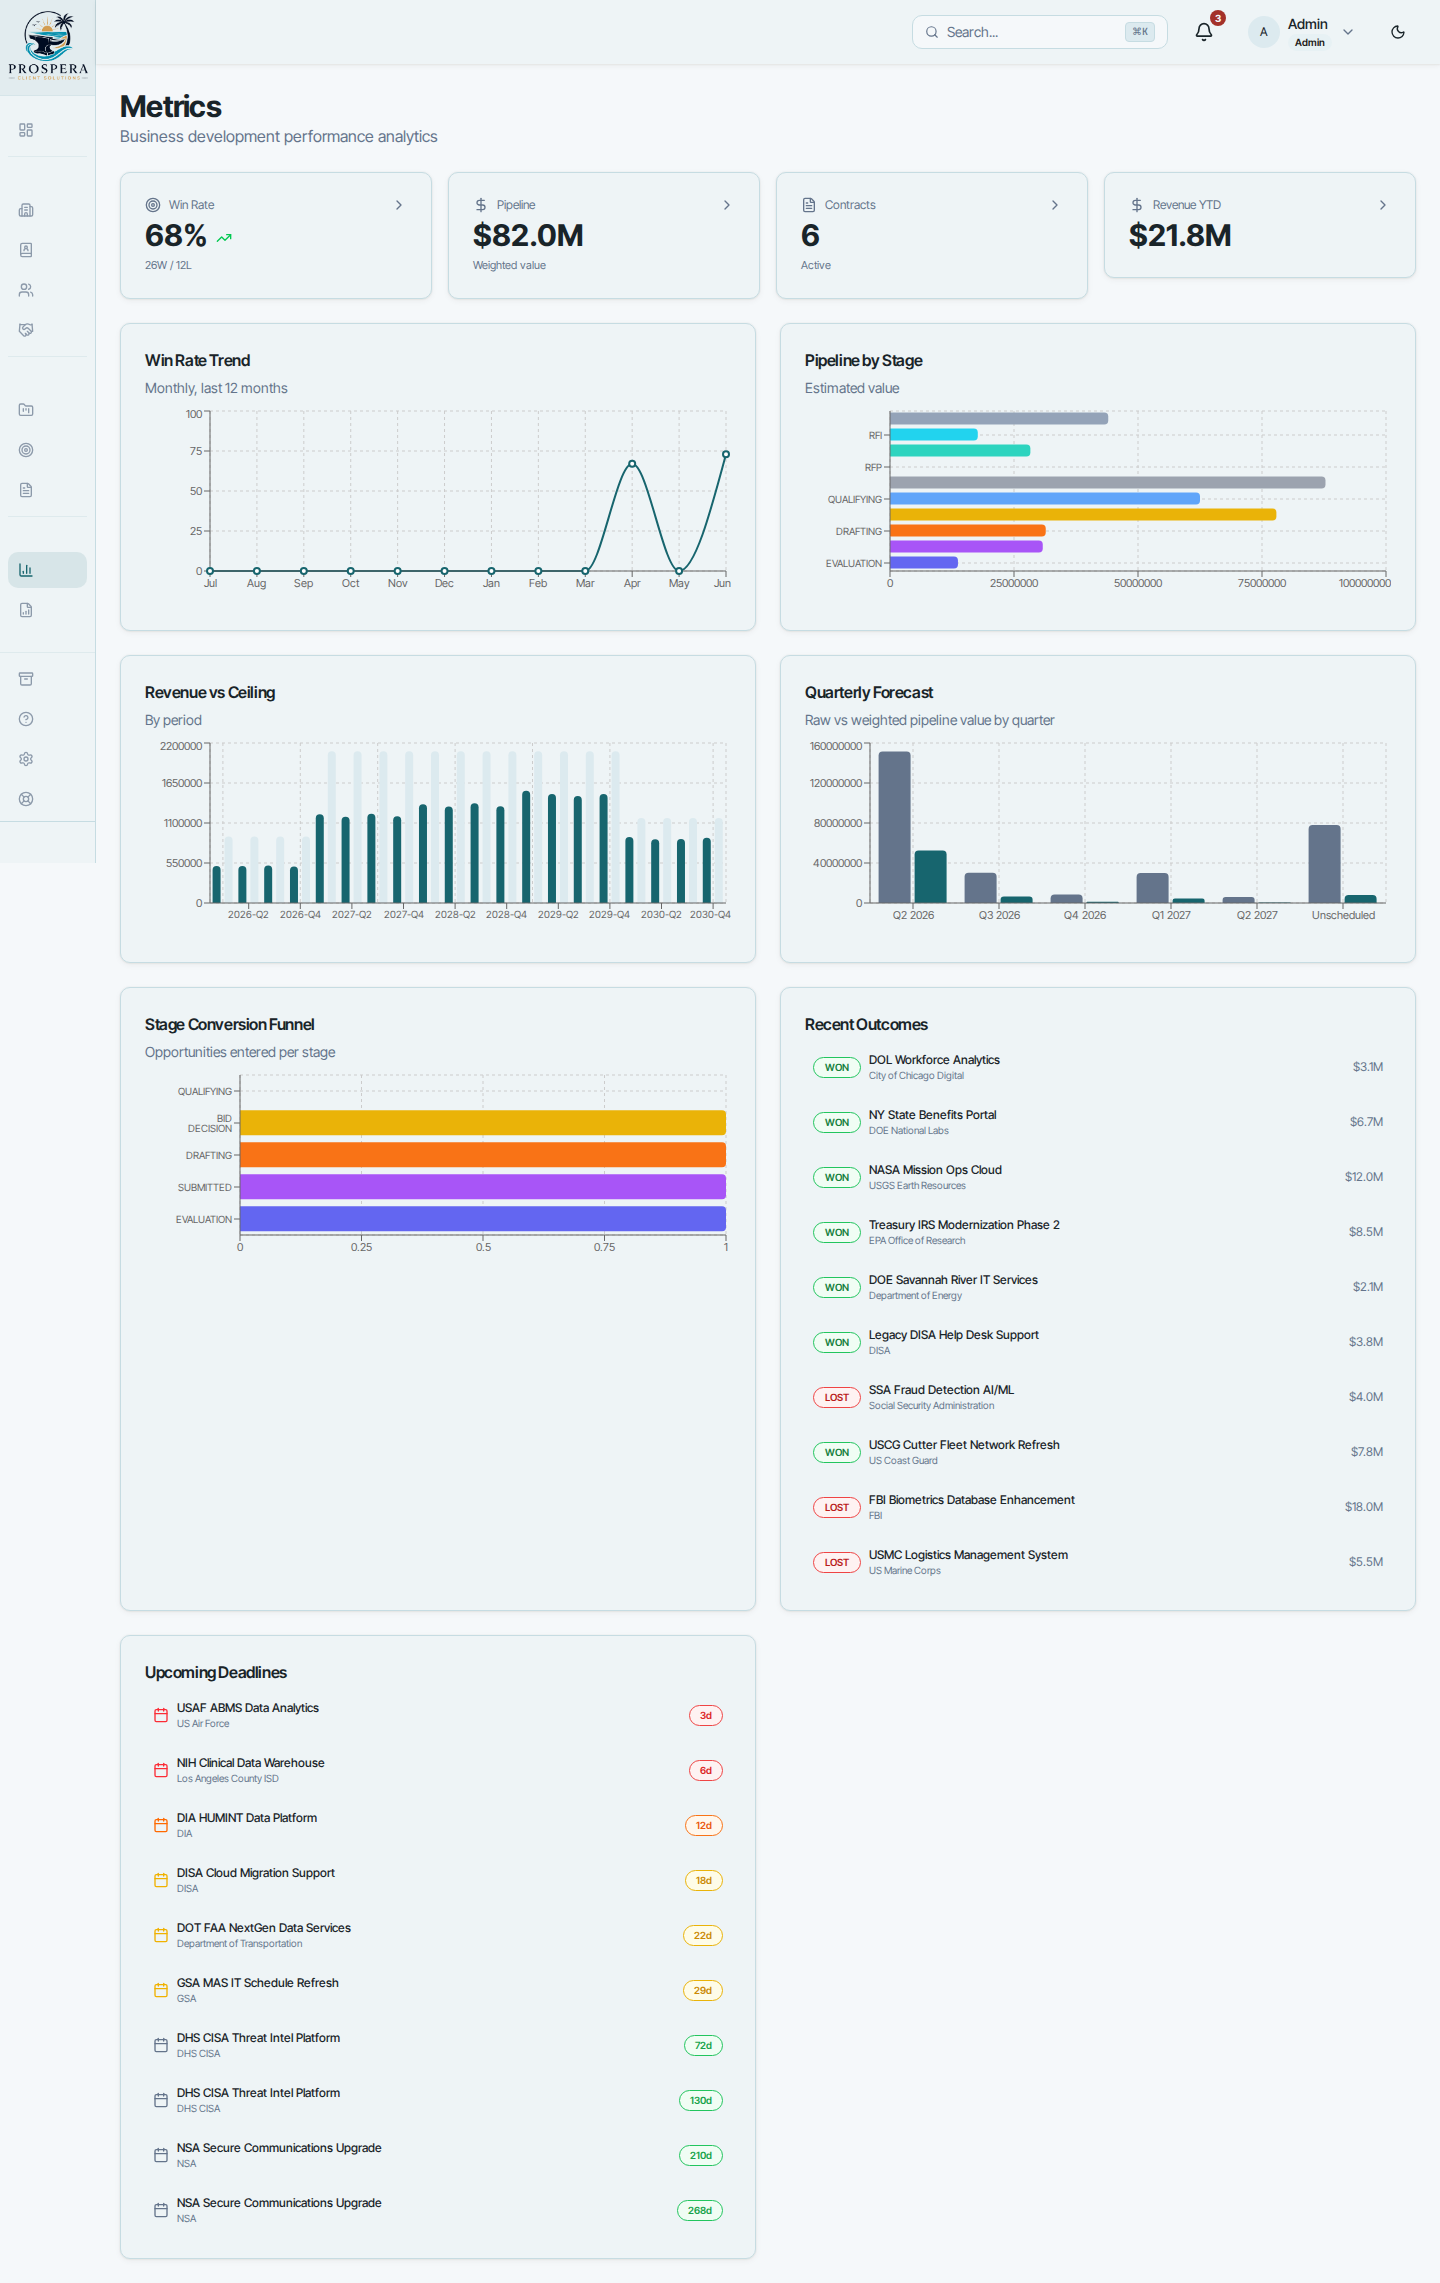Screen dimensions: 1440x2283
Task: Click the 12d badge for DIA HUMINT
Action: coord(704,1826)
